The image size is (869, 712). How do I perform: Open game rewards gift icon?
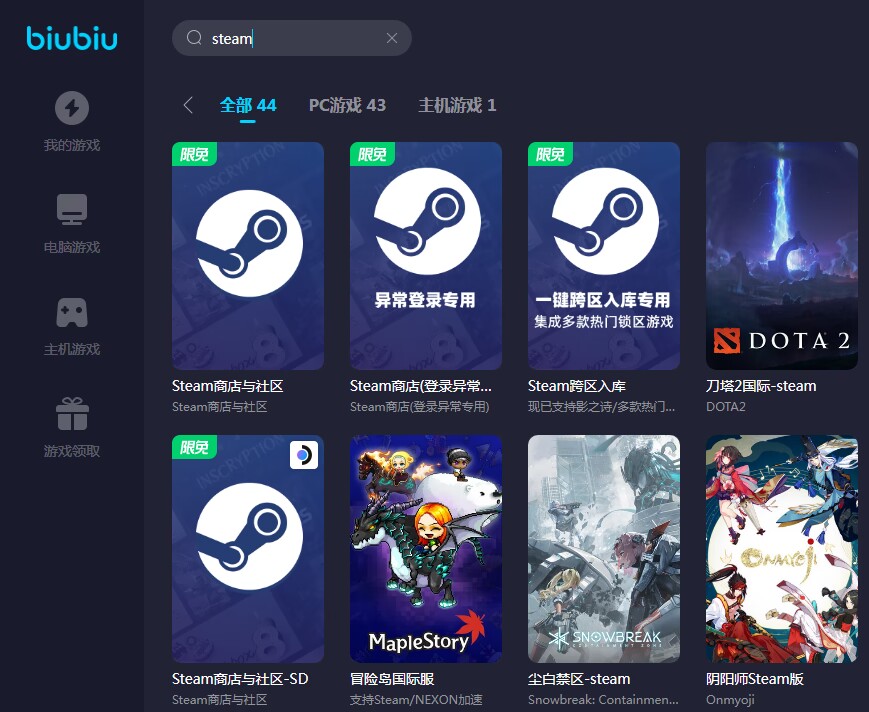pyautogui.click(x=72, y=414)
